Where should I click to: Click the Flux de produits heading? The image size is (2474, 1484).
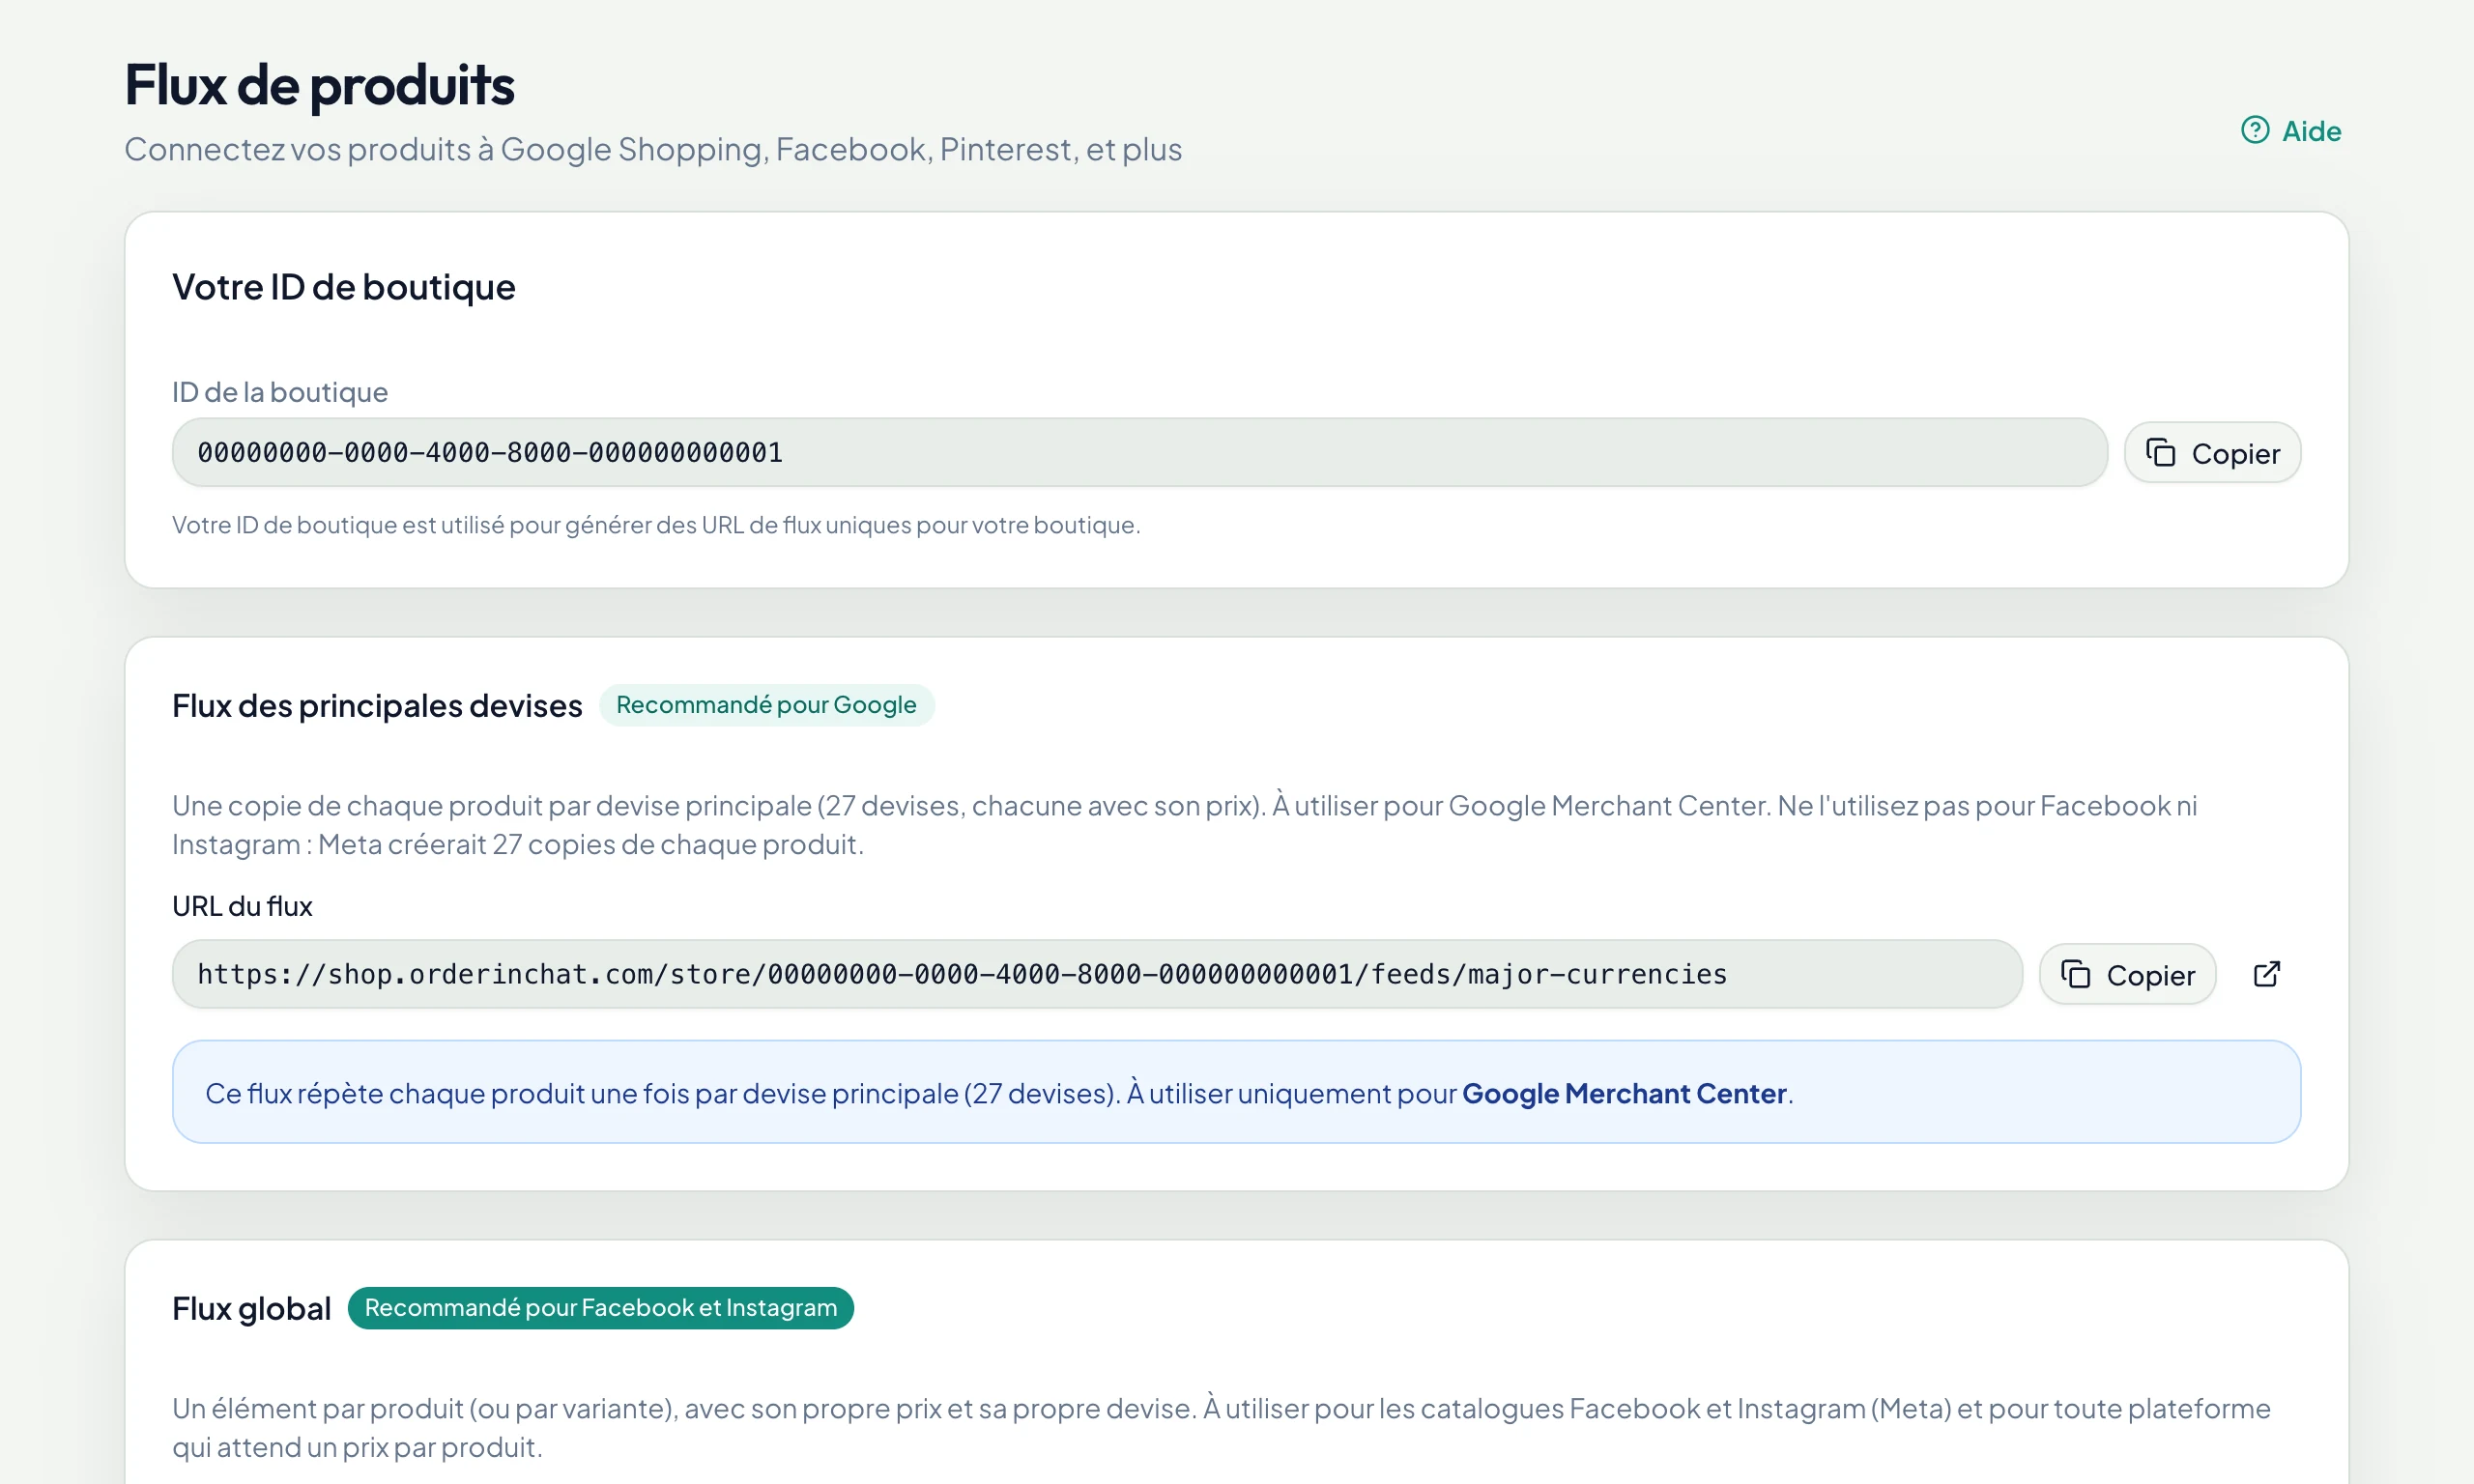319,85
